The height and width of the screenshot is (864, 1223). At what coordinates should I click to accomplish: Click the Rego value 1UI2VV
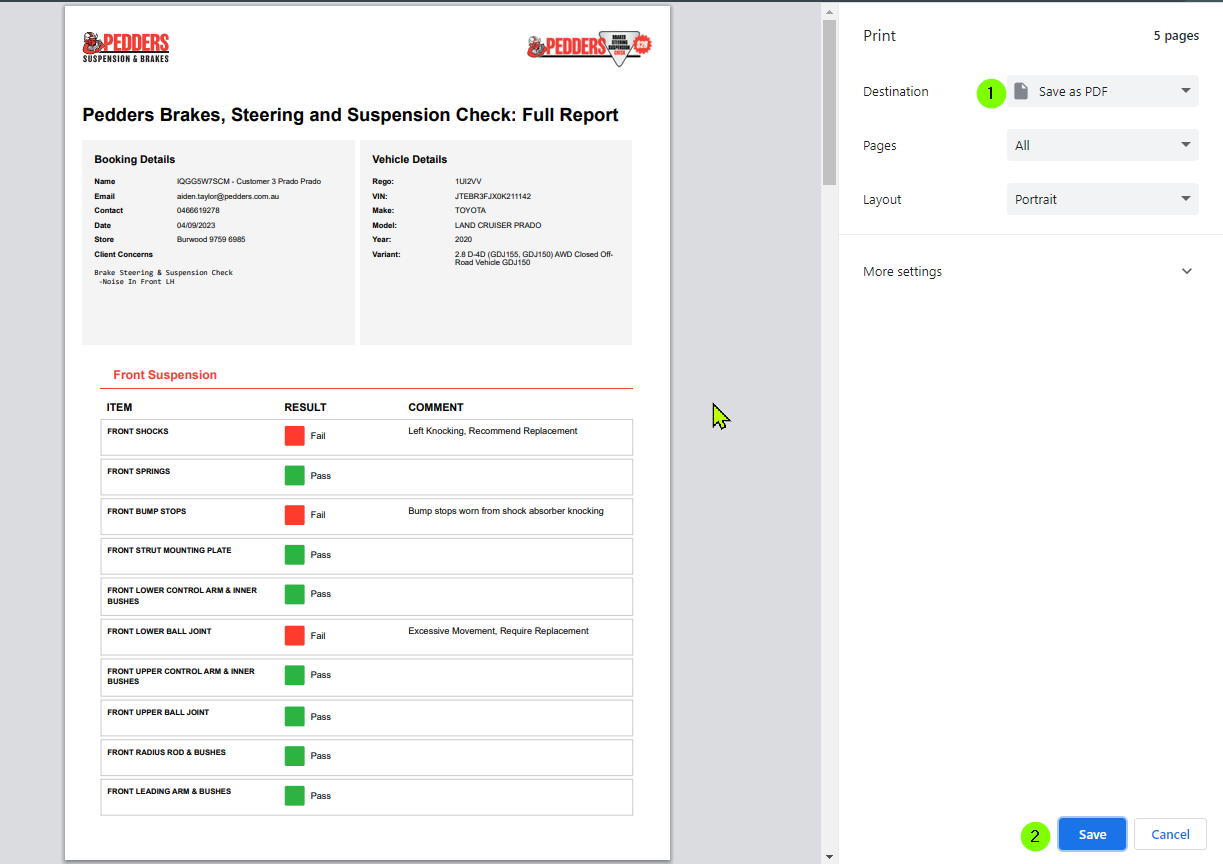click(x=468, y=182)
